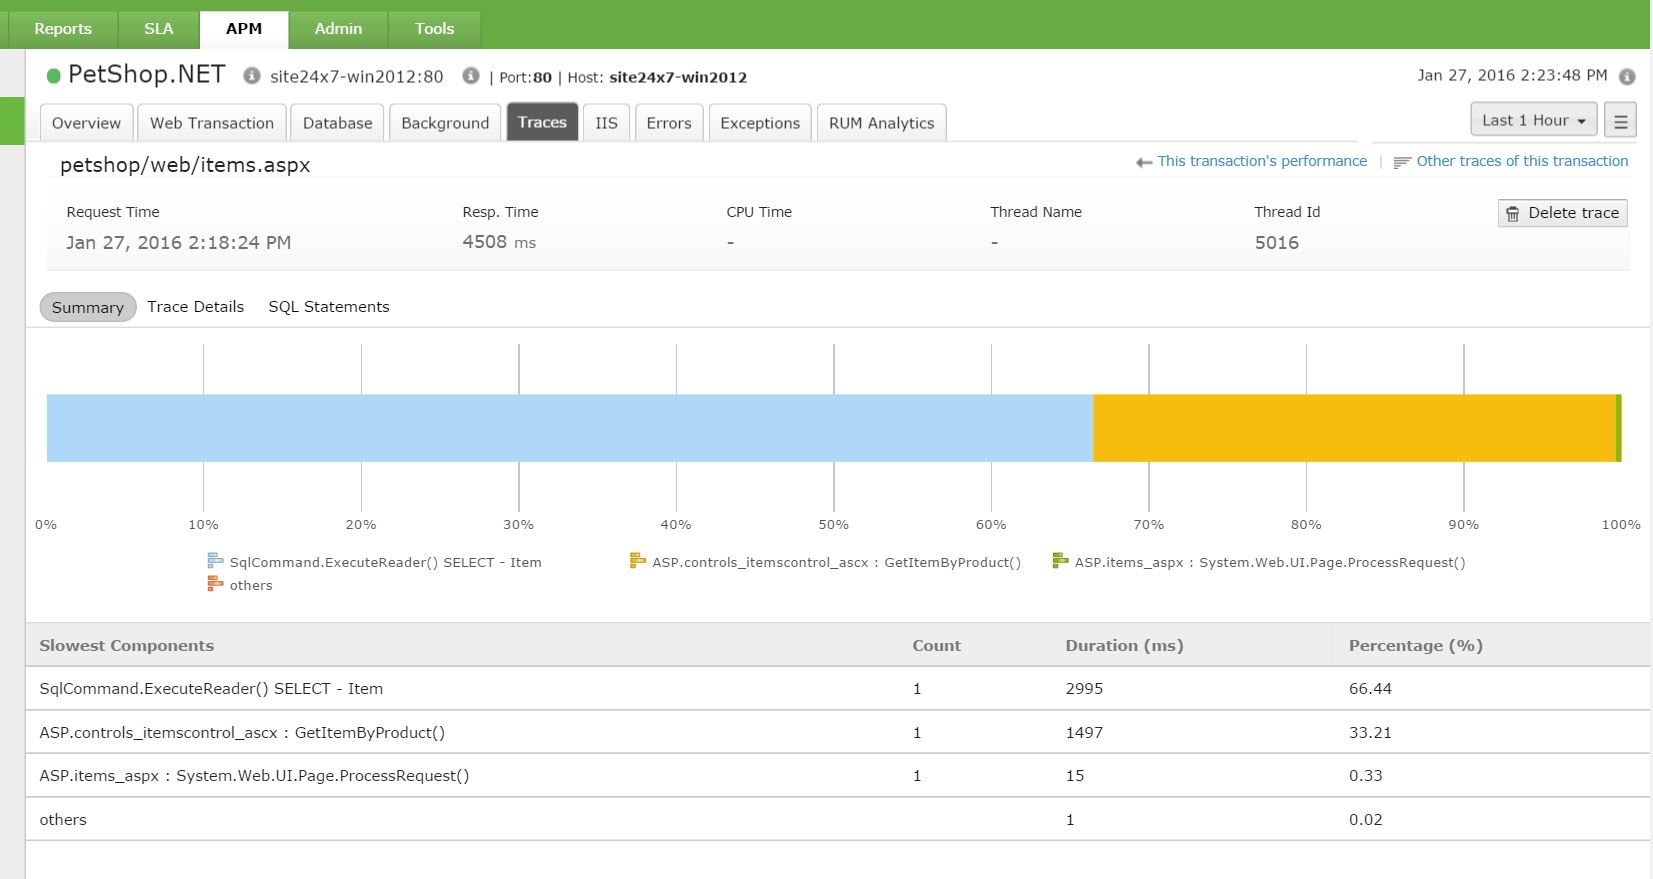Switch to RUM Analytics tab
This screenshot has height=879, width=1653.
pos(881,123)
